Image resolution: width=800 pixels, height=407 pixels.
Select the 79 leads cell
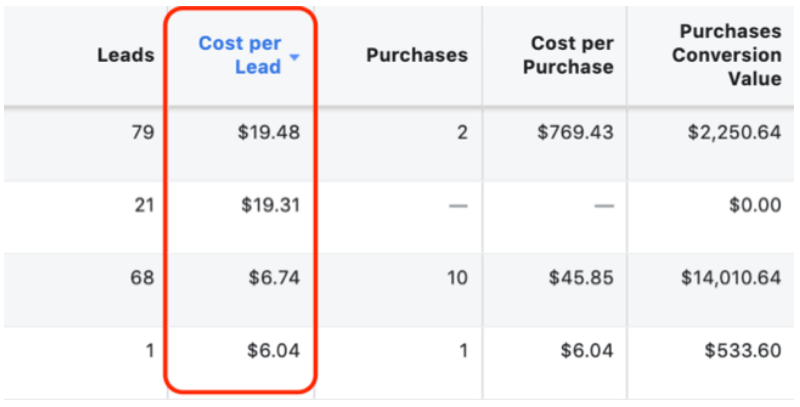click(x=143, y=133)
